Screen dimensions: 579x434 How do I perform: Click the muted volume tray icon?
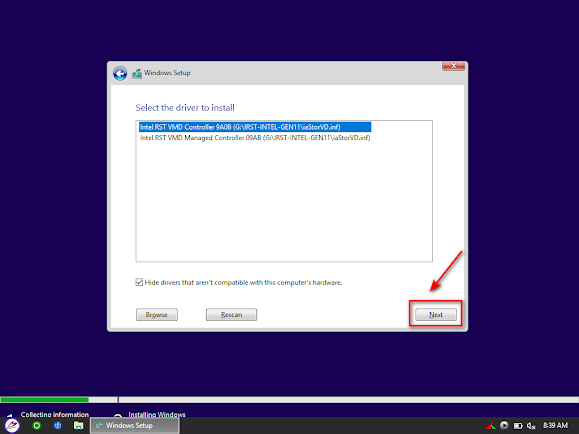(531, 426)
